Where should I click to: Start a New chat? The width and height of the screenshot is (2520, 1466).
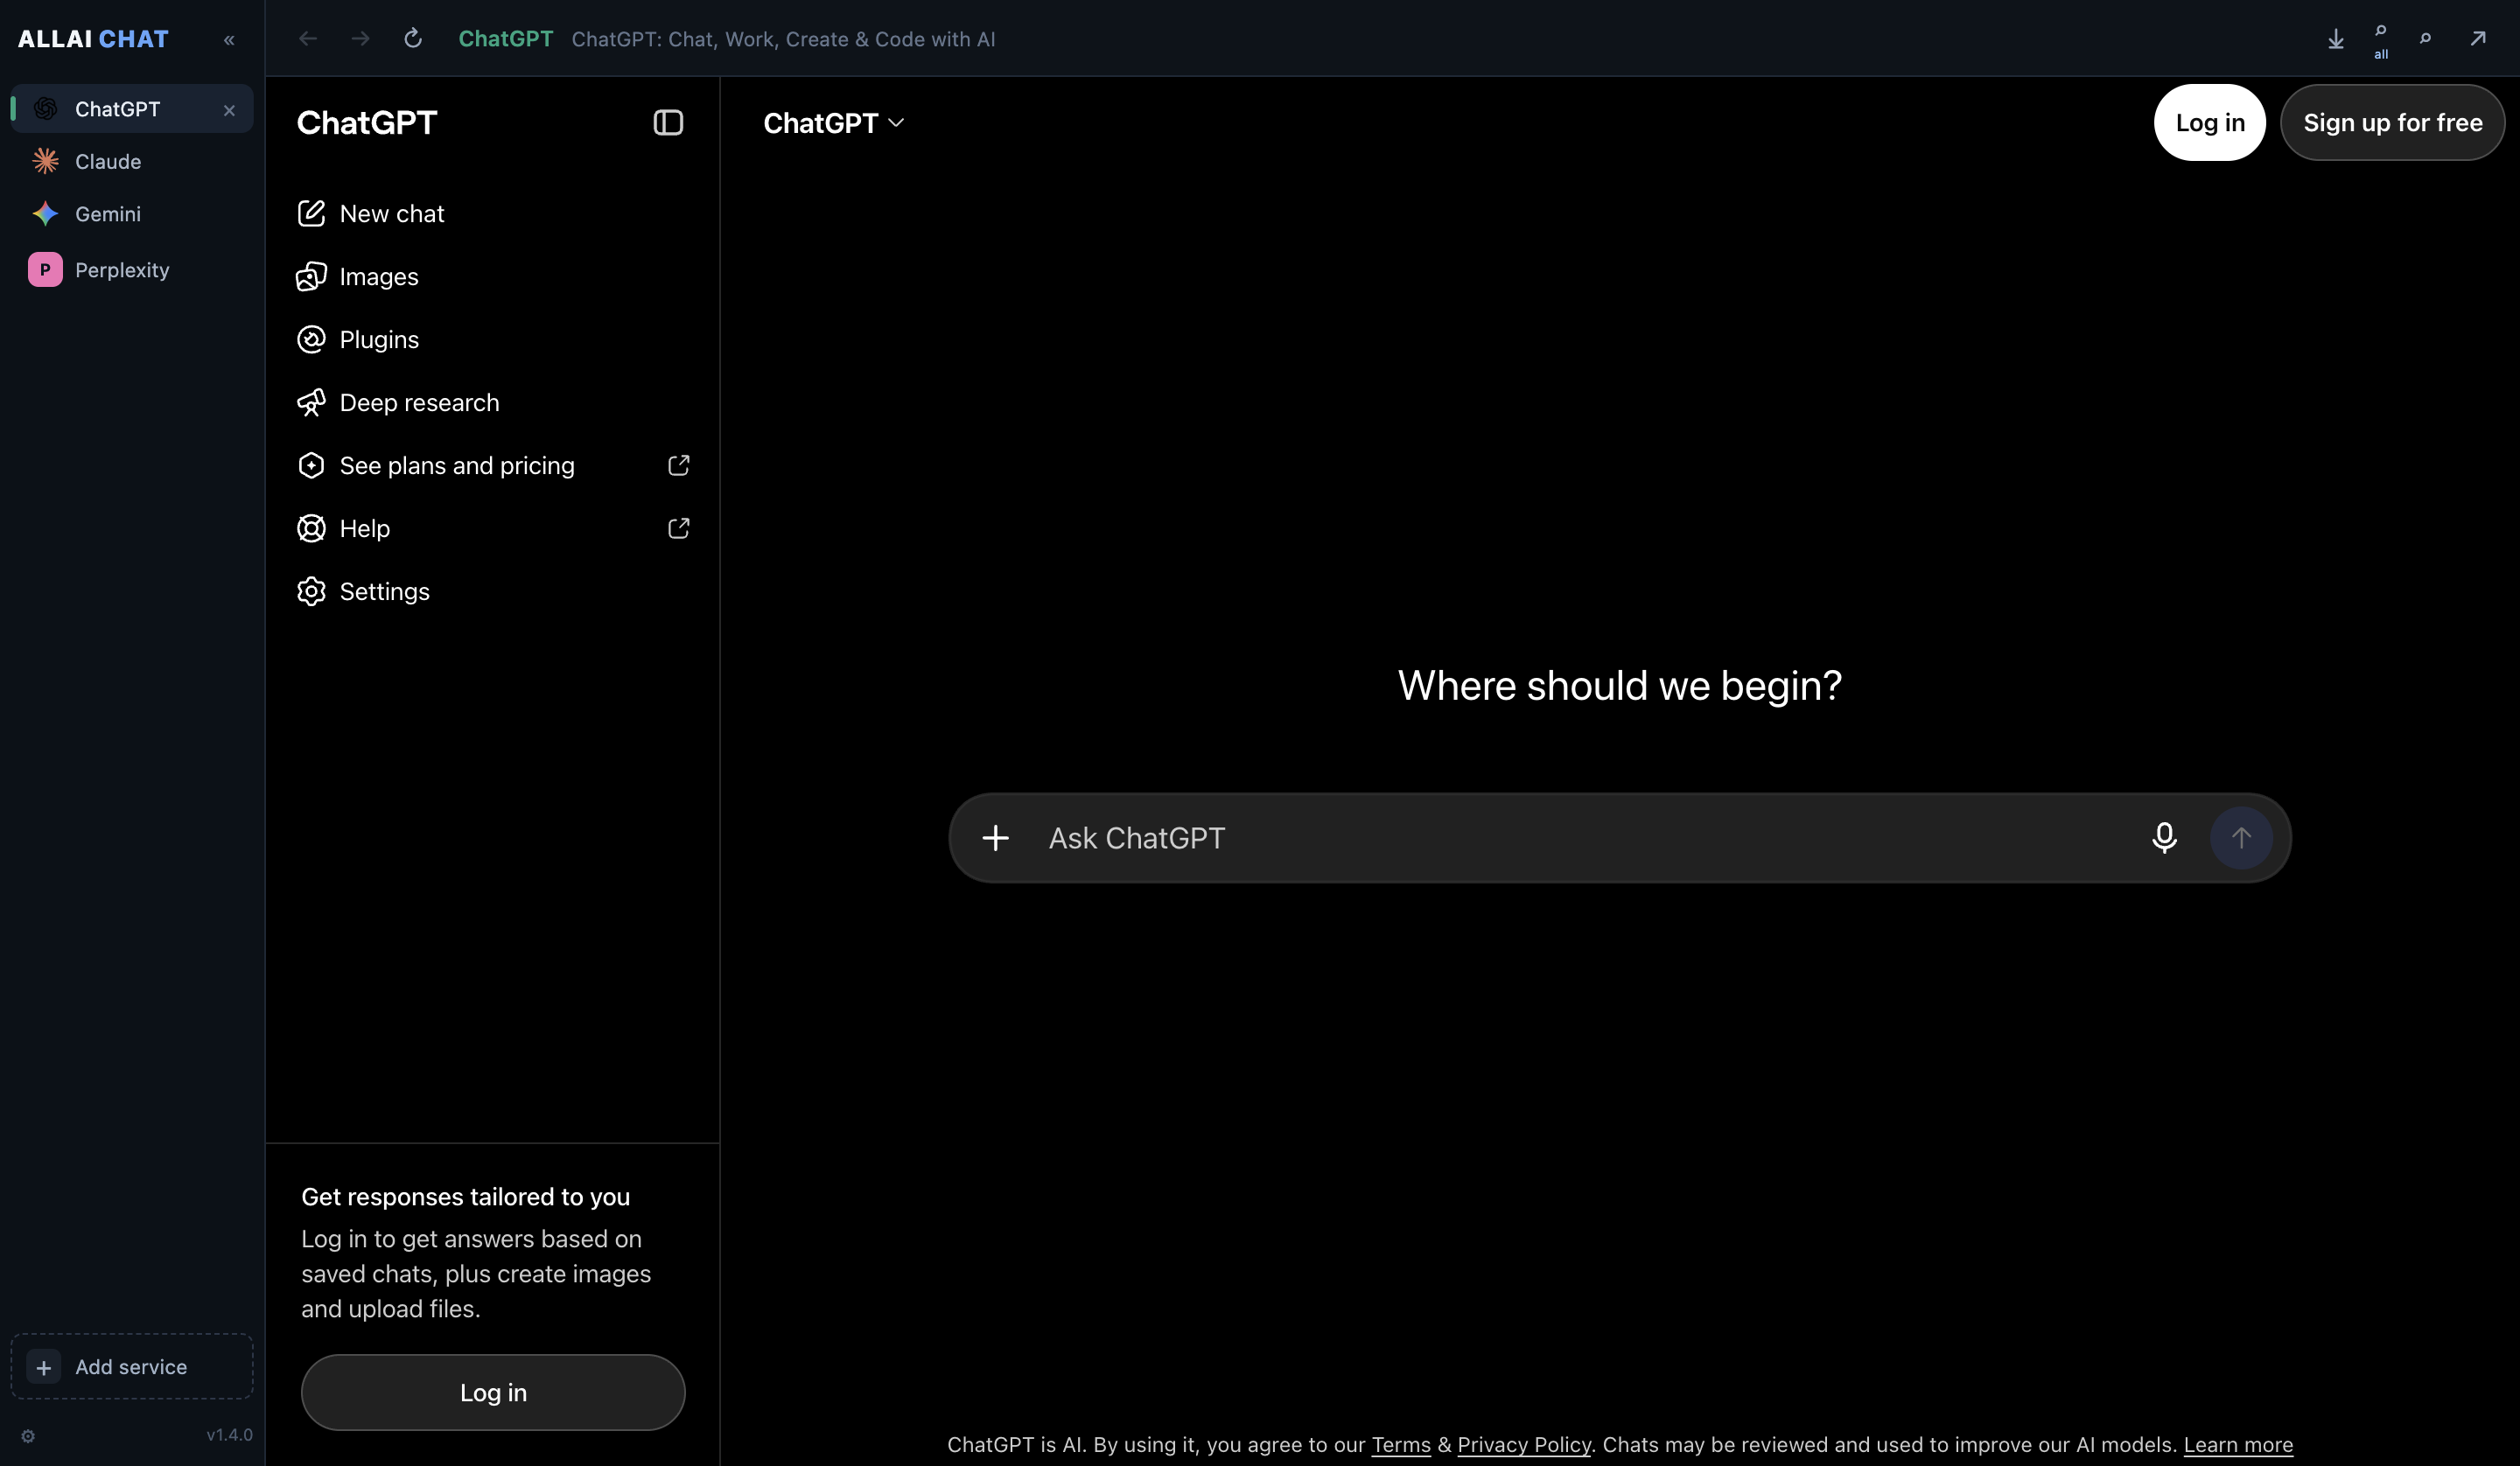point(493,213)
